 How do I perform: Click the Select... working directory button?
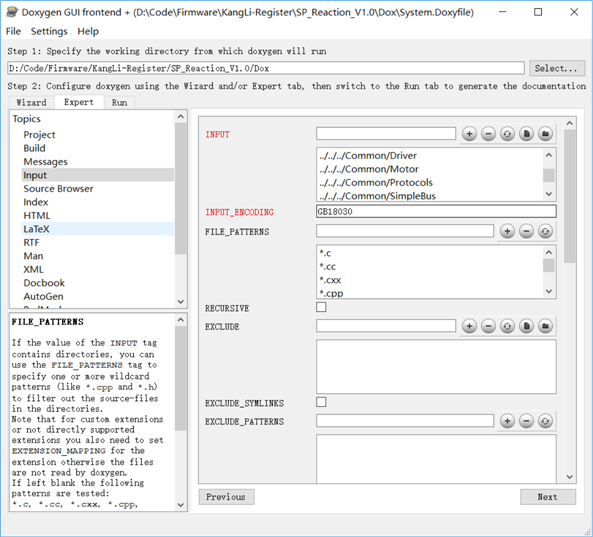click(556, 68)
